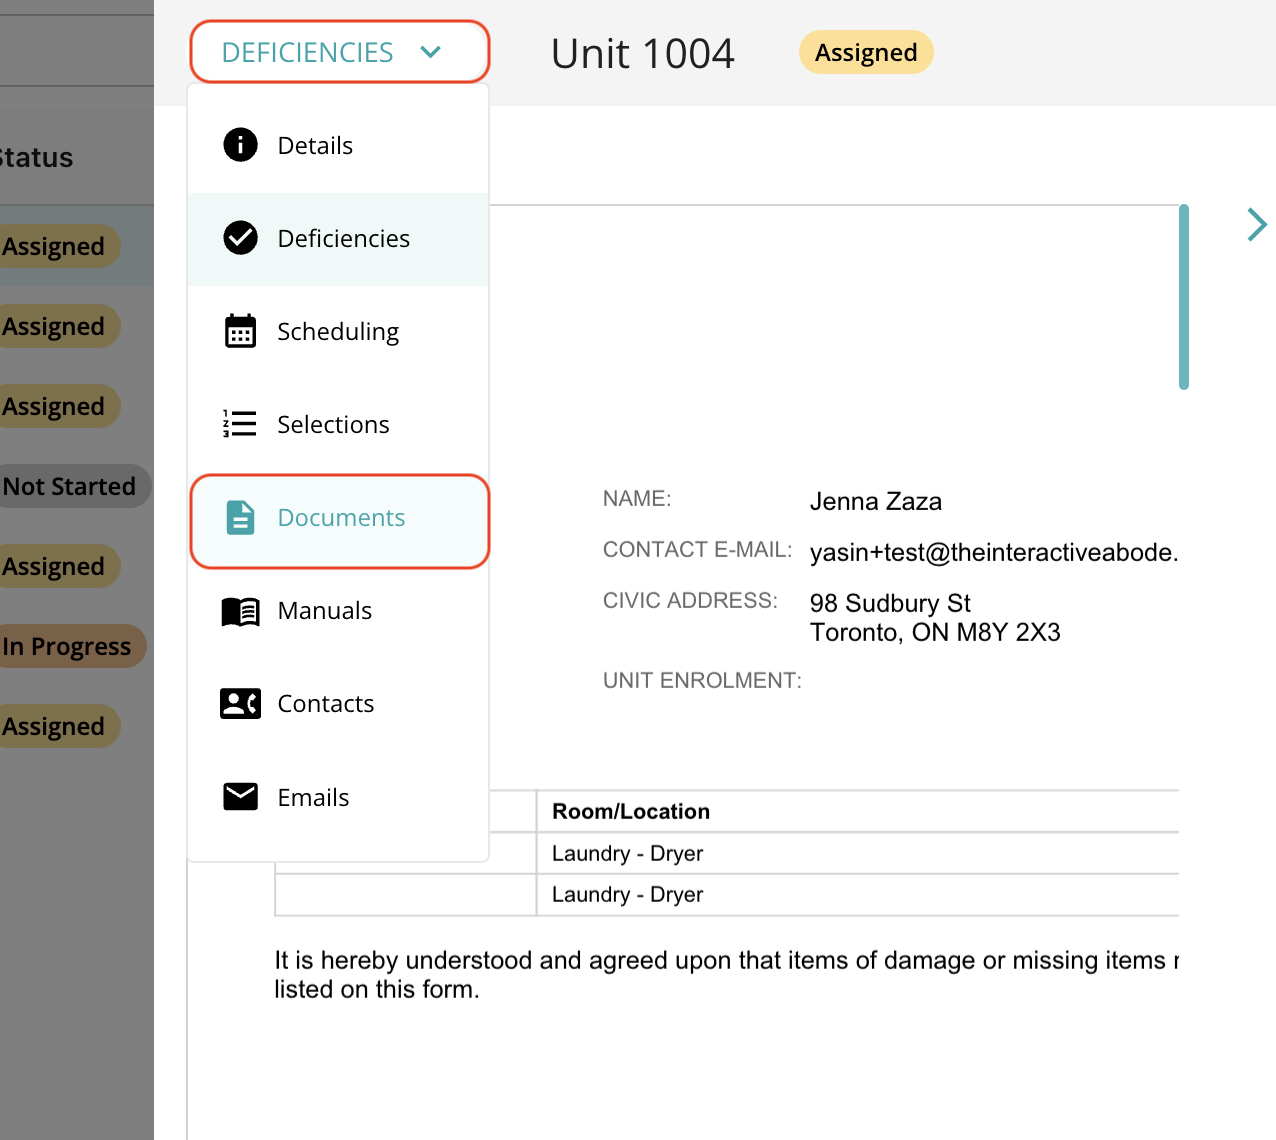Toggle the chevron arrow beside DEFICIENCIES
The width and height of the screenshot is (1276, 1140).
[431, 52]
